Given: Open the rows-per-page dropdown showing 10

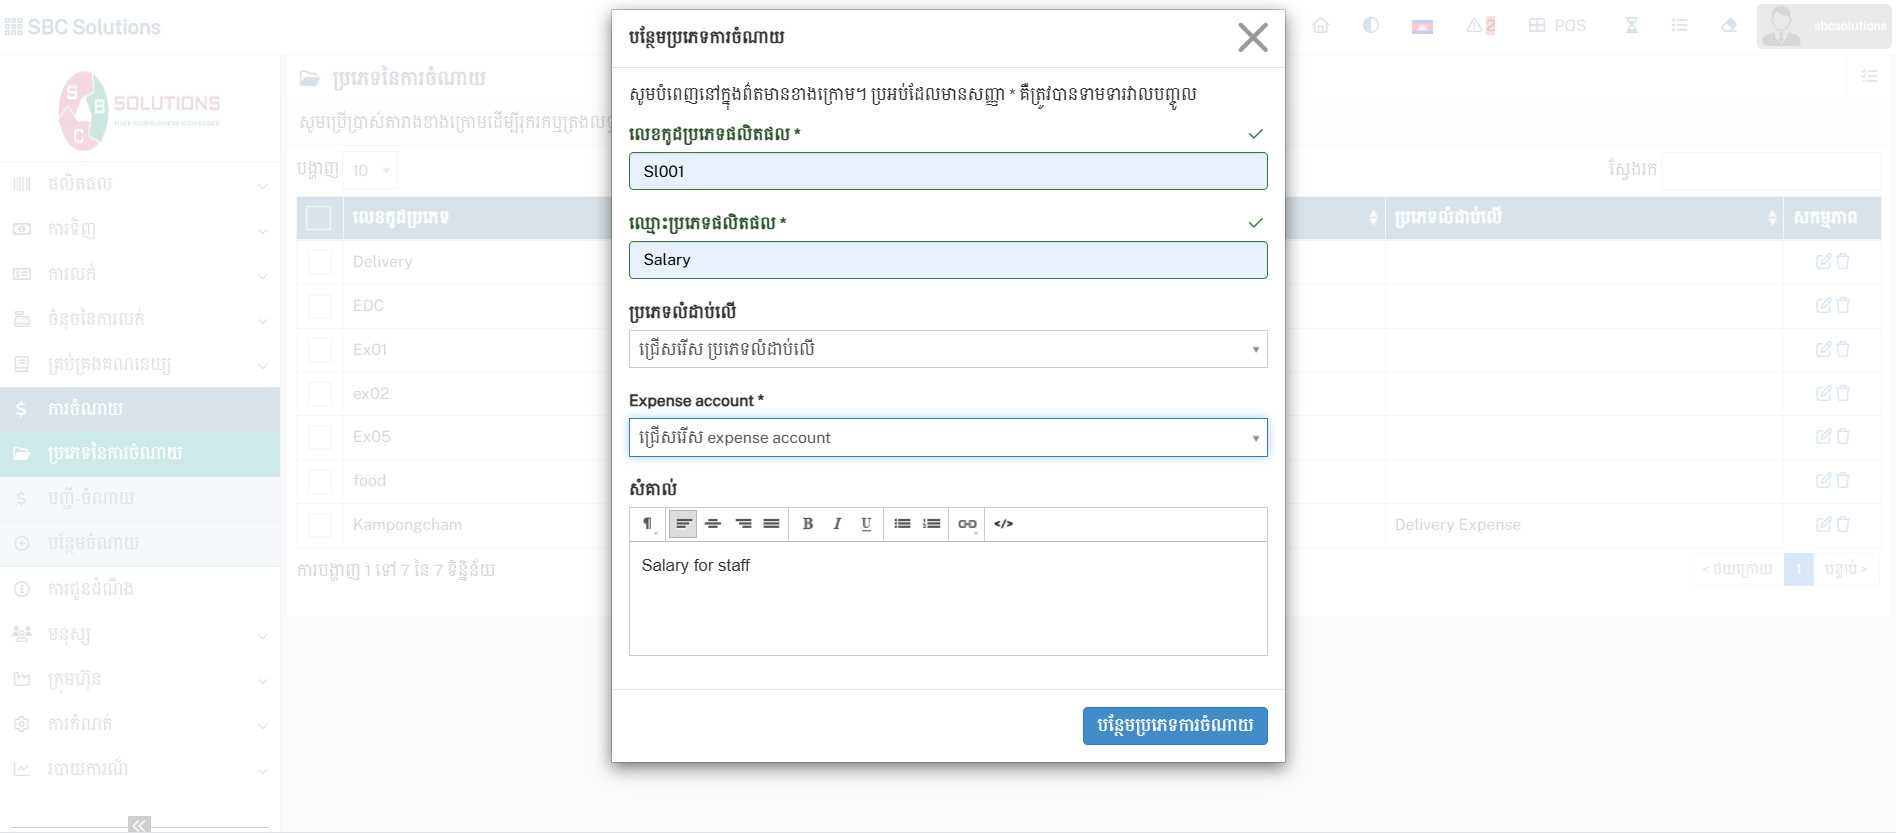Looking at the screenshot, I should coord(371,171).
